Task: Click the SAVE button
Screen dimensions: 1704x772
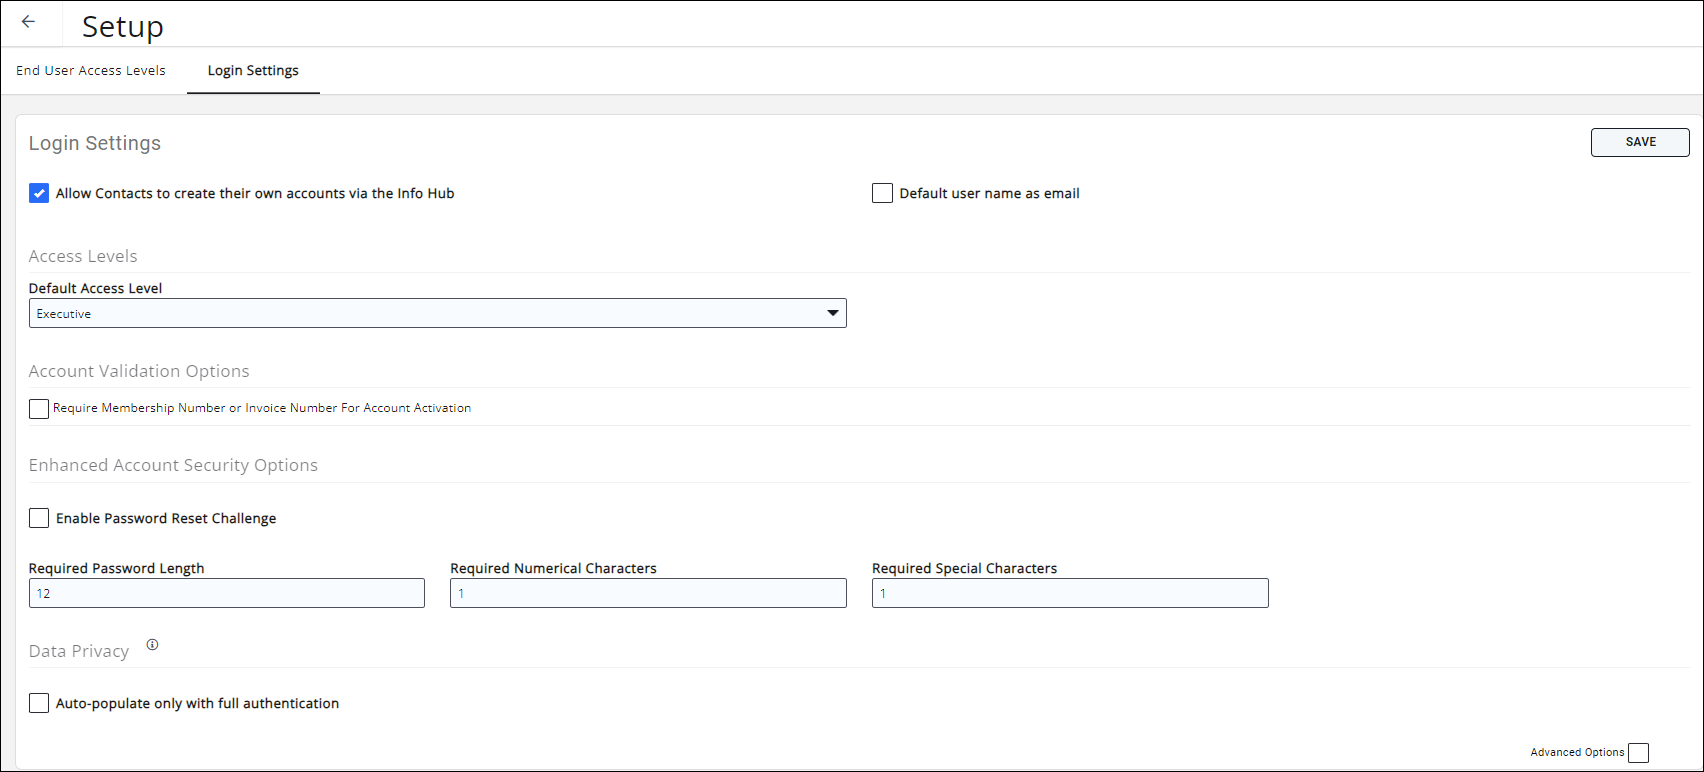Action: (x=1640, y=142)
